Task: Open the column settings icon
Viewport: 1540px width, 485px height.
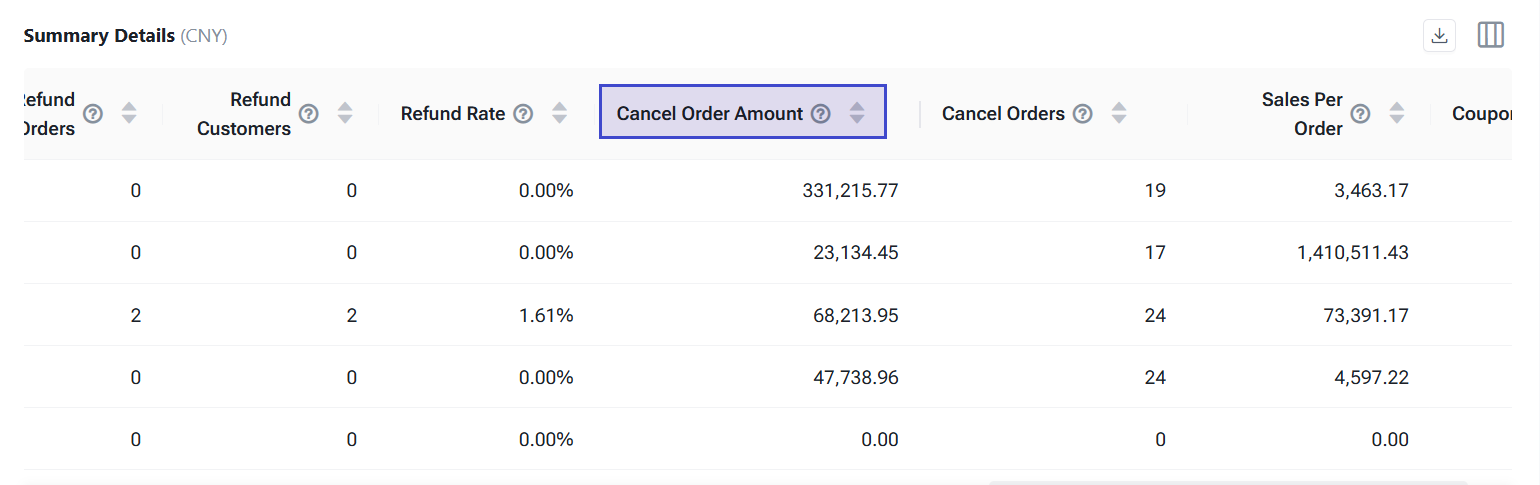Action: click(1490, 36)
